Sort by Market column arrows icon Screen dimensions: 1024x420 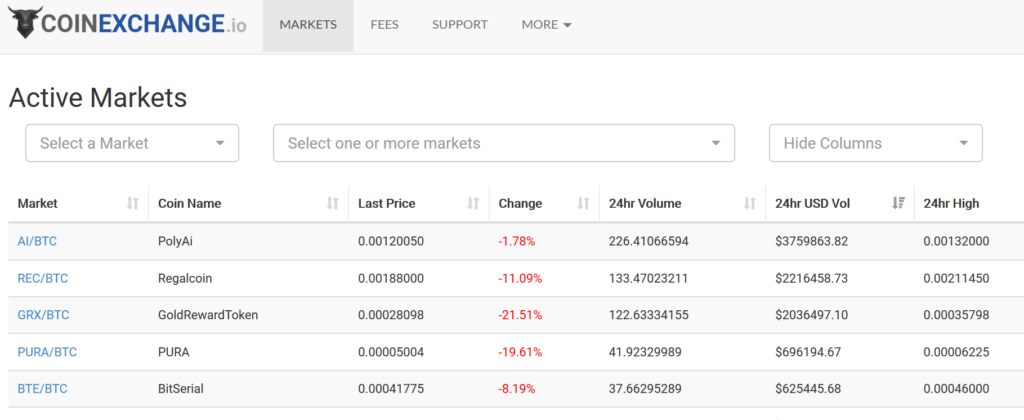(x=133, y=203)
